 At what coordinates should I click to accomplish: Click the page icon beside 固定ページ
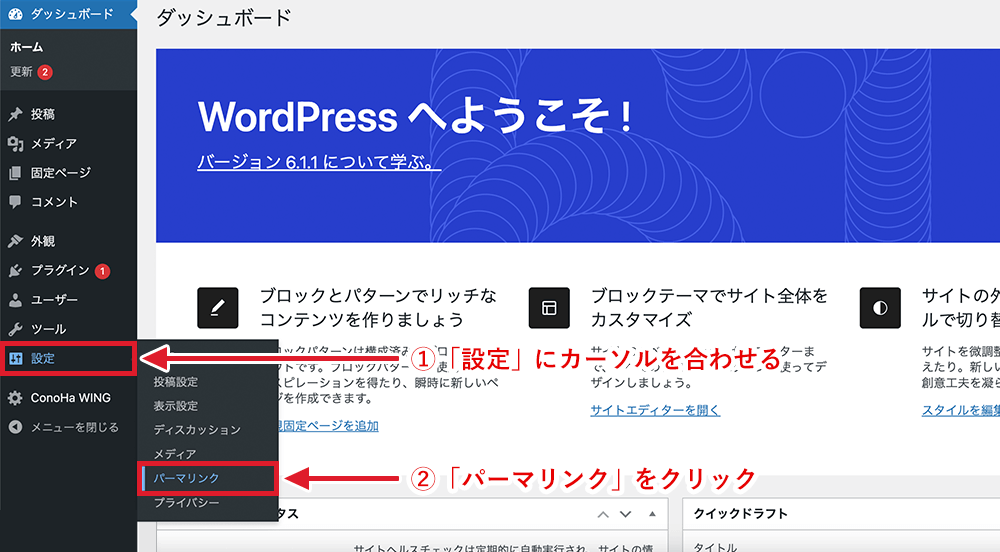[x=15, y=173]
